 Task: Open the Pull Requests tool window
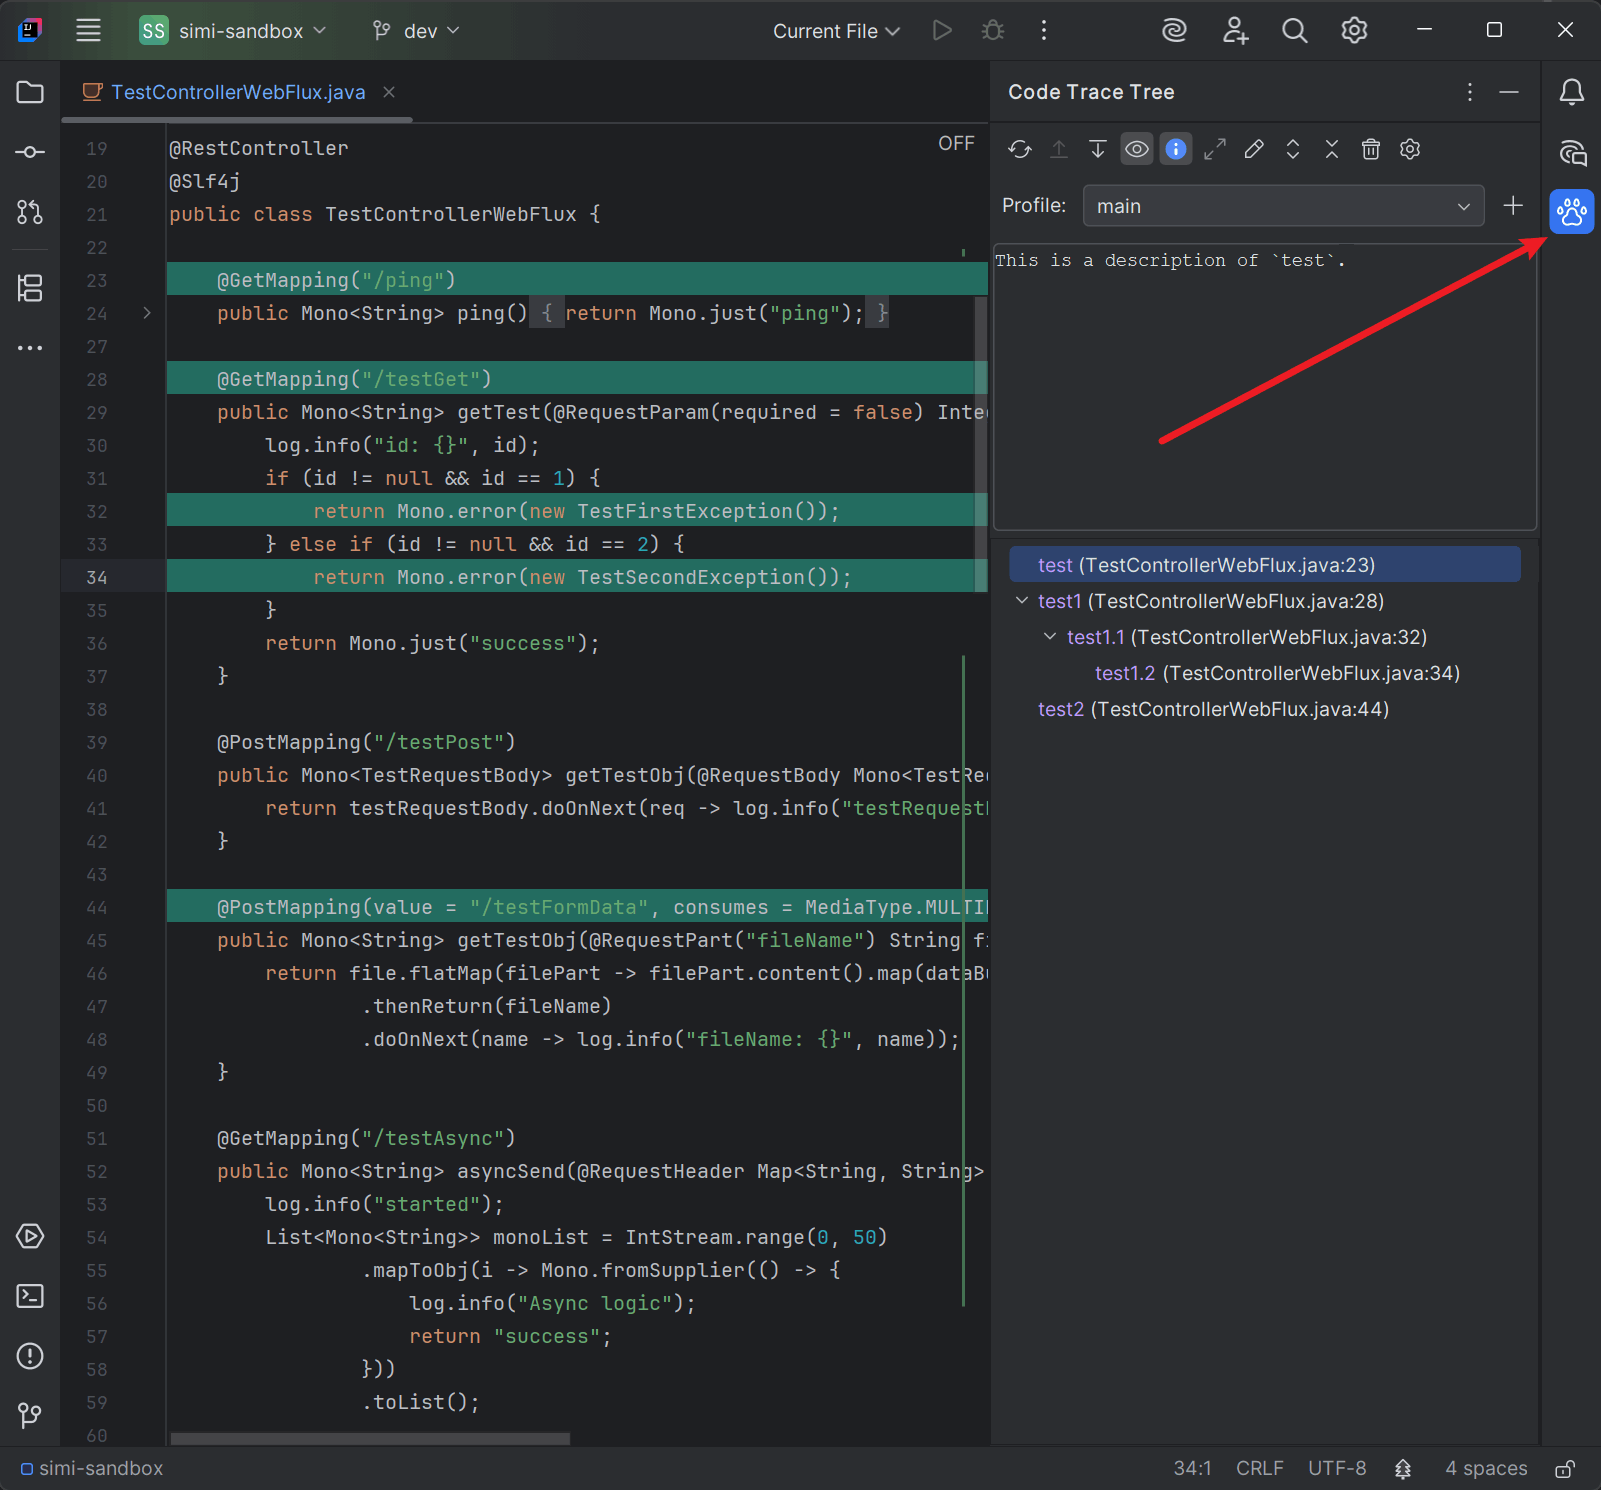point(30,212)
